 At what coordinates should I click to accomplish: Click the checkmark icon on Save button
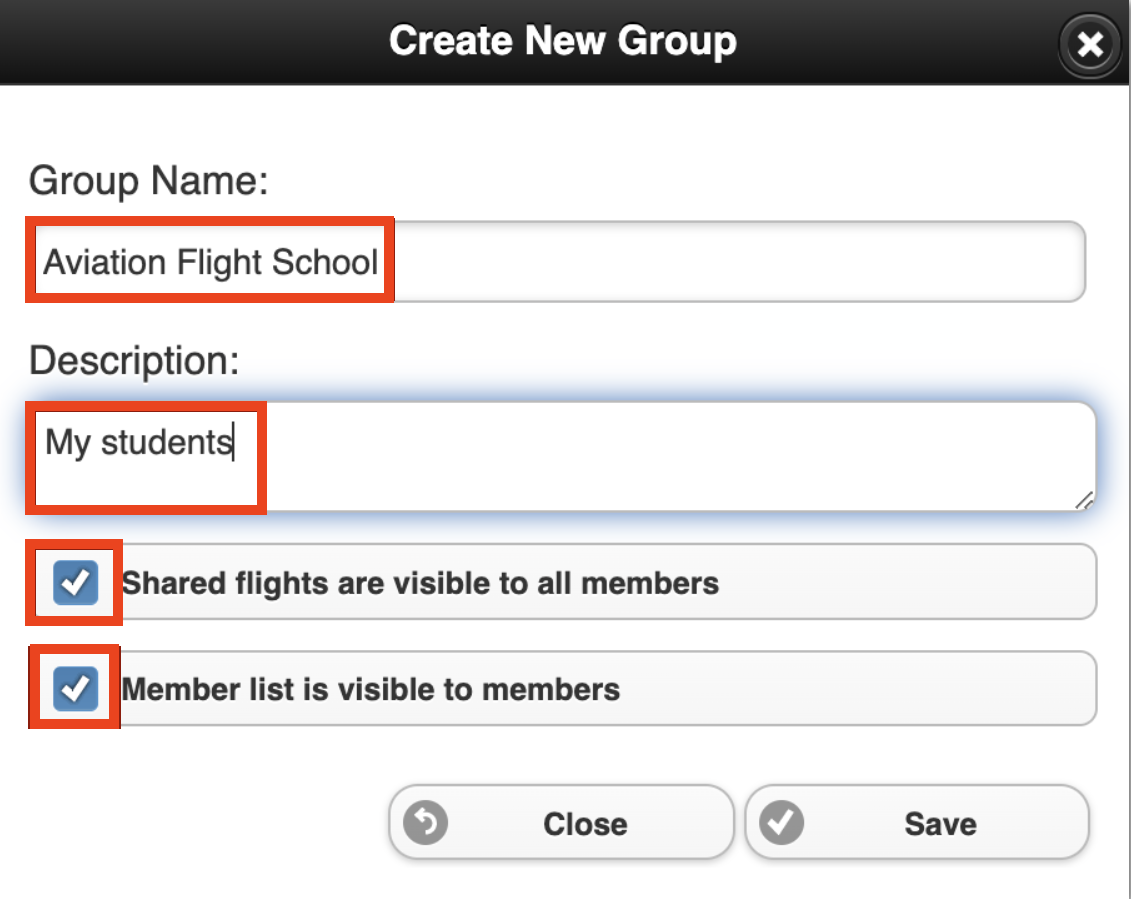point(781,823)
